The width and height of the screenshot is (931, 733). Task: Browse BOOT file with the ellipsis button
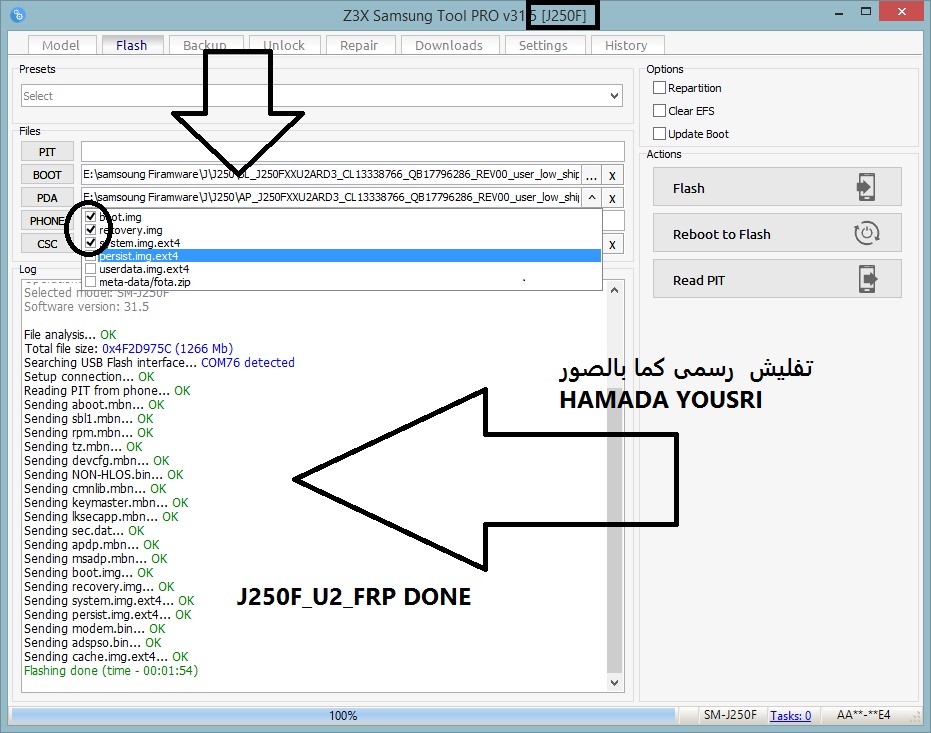[x=591, y=175]
